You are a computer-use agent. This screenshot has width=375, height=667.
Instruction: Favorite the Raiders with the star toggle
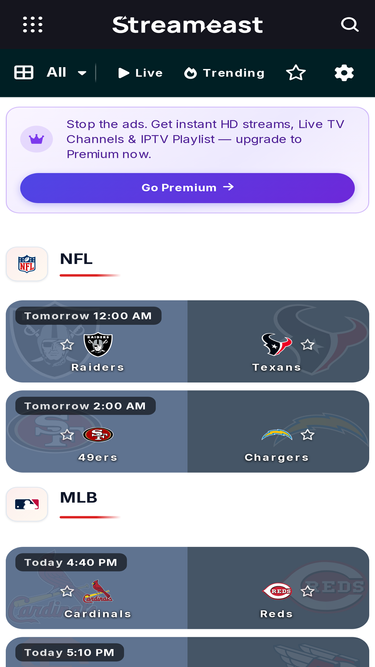(x=67, y=345)
